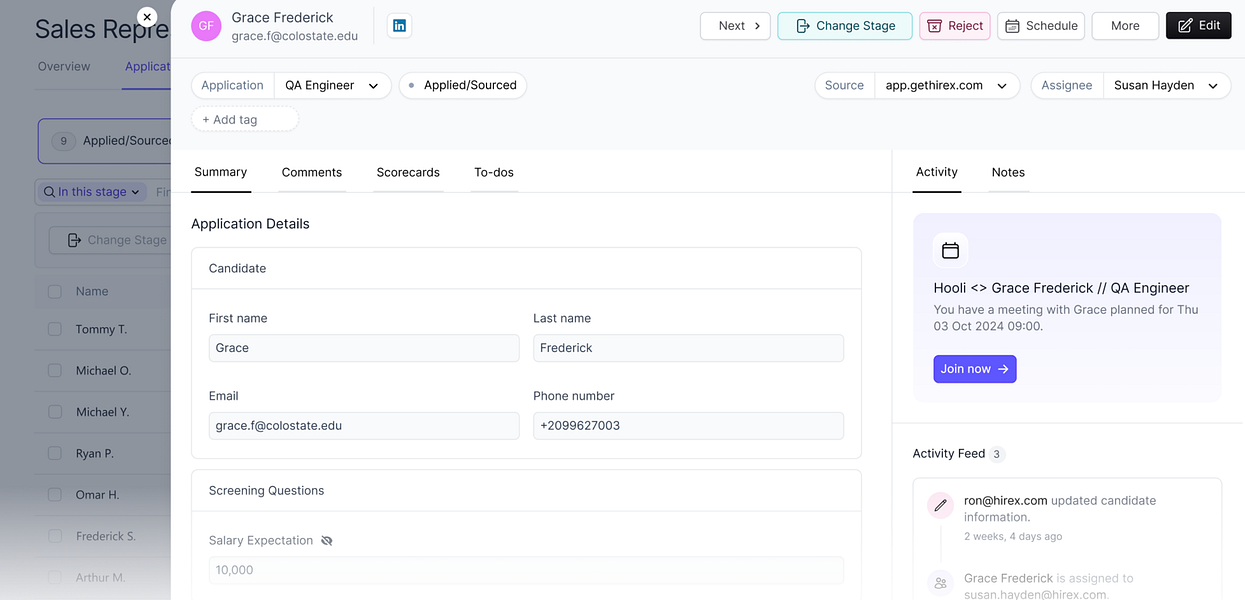Click the people icon in the activity feed
The height and width of the screenshot is (600, 1245).
pyautogui.click(x=940, y=583)
